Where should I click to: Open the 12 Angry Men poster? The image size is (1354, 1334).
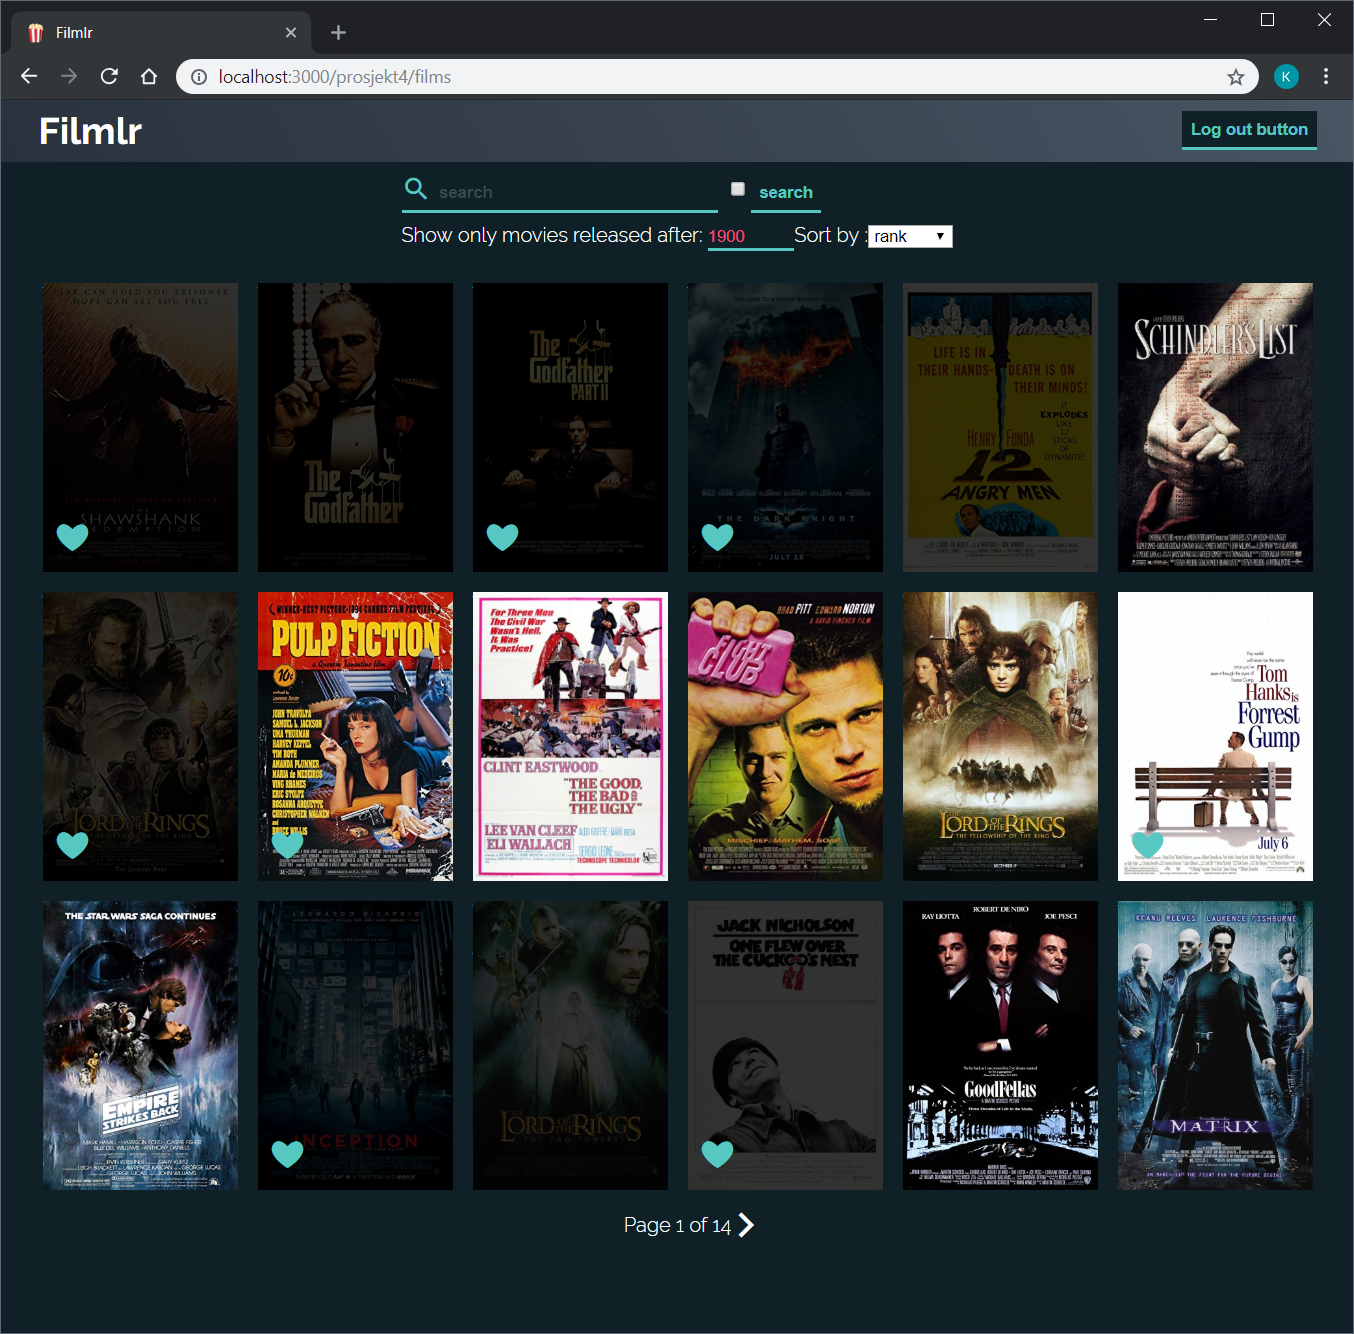click(x=1000, y=427)
